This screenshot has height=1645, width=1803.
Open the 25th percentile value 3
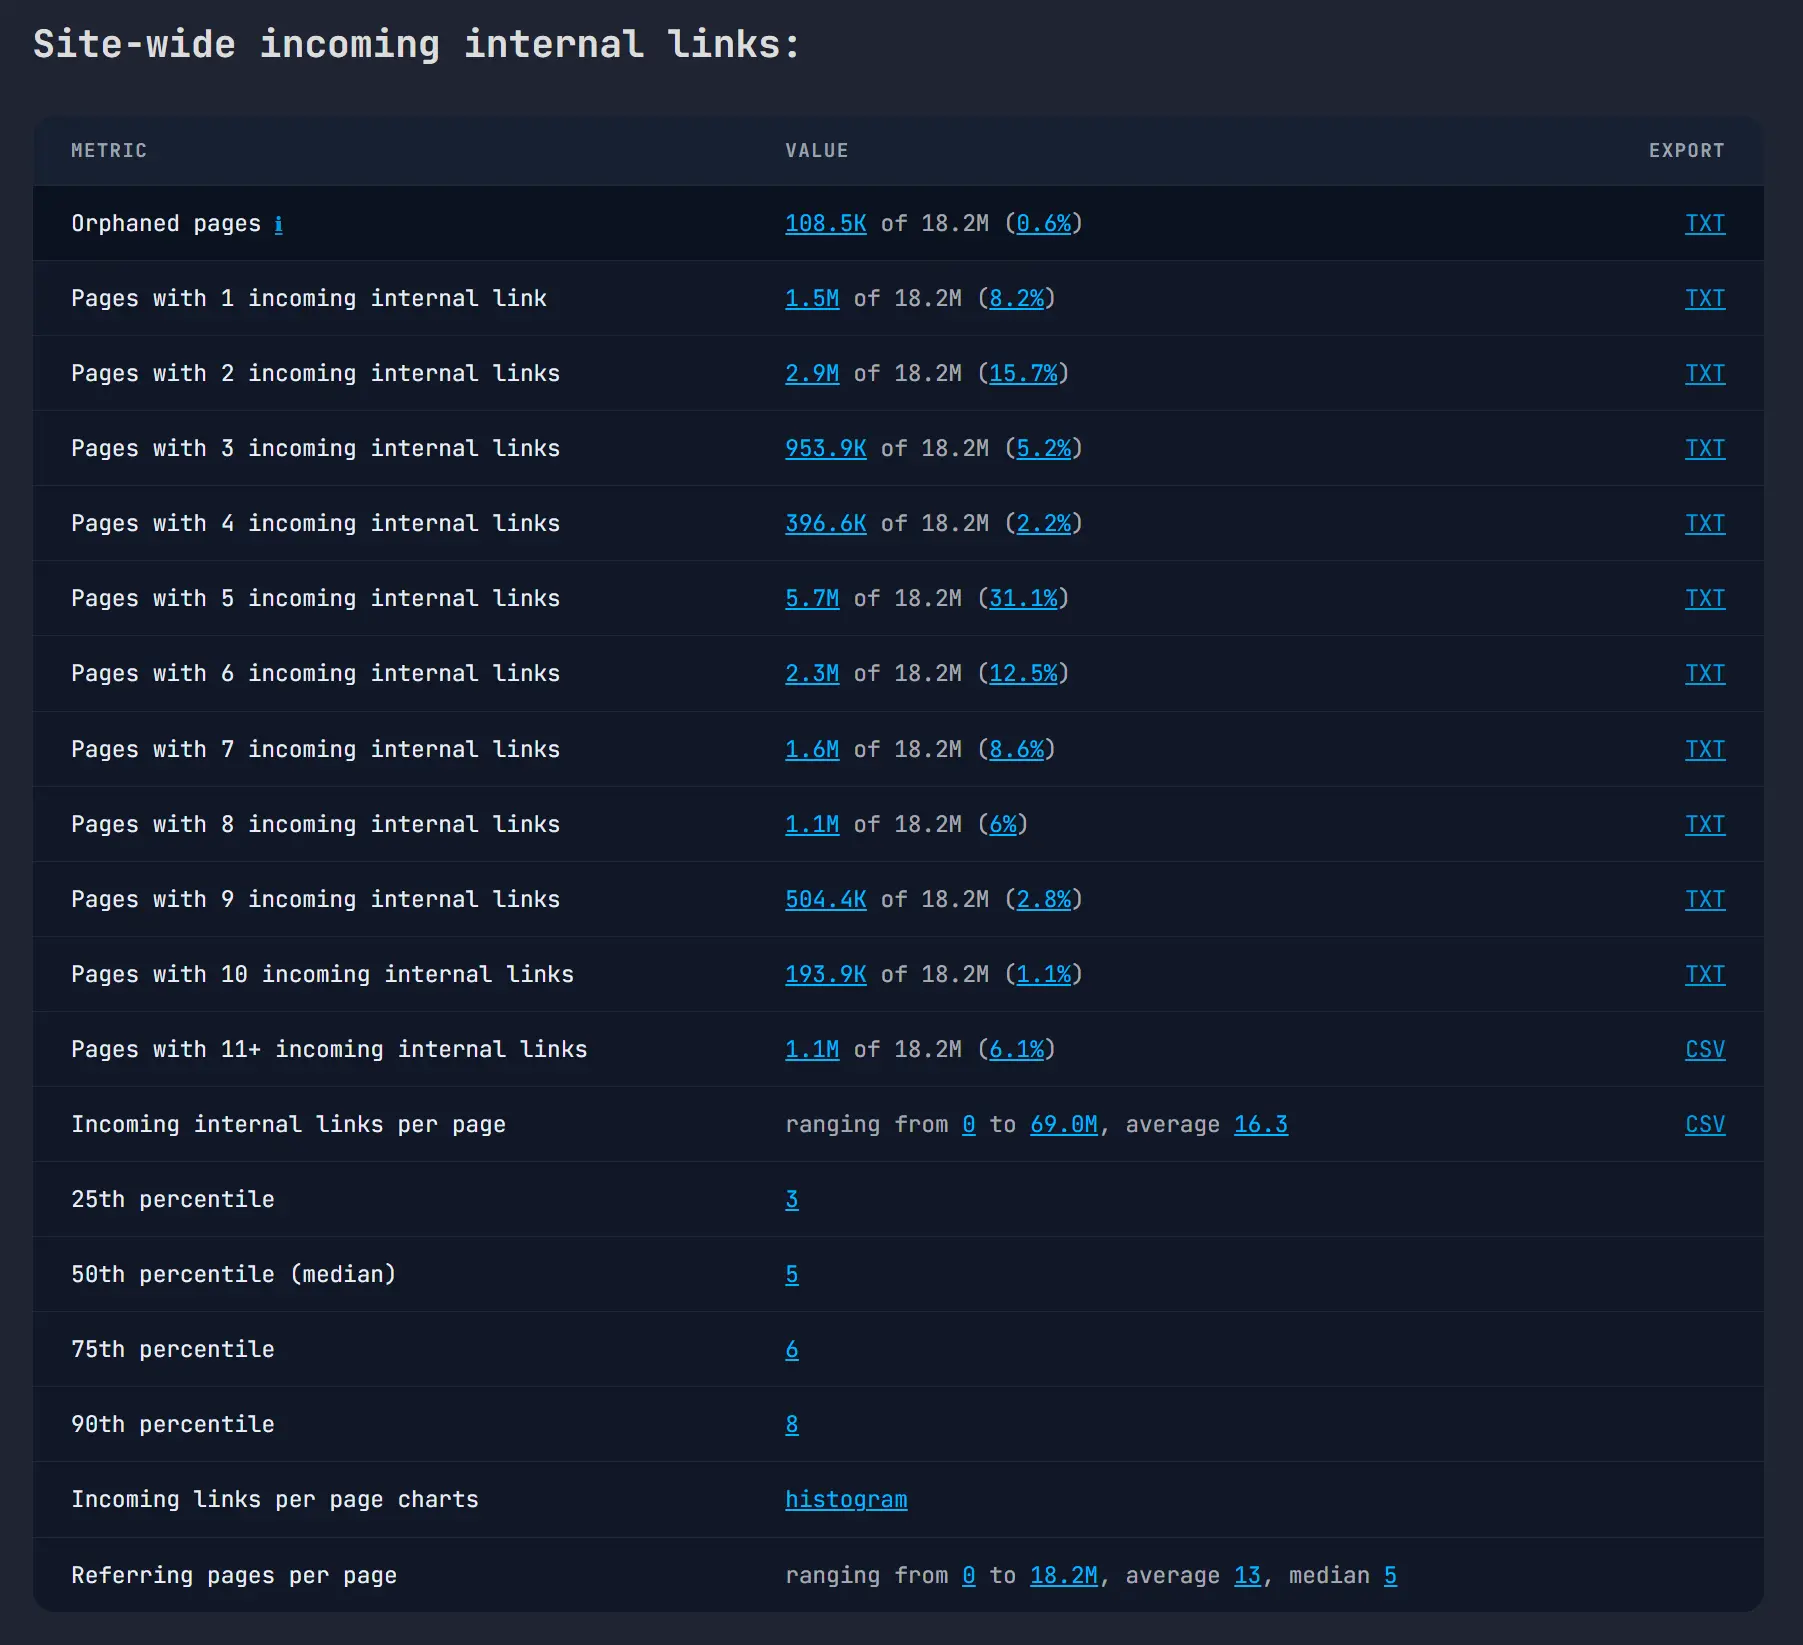(x=791, y=1199)
